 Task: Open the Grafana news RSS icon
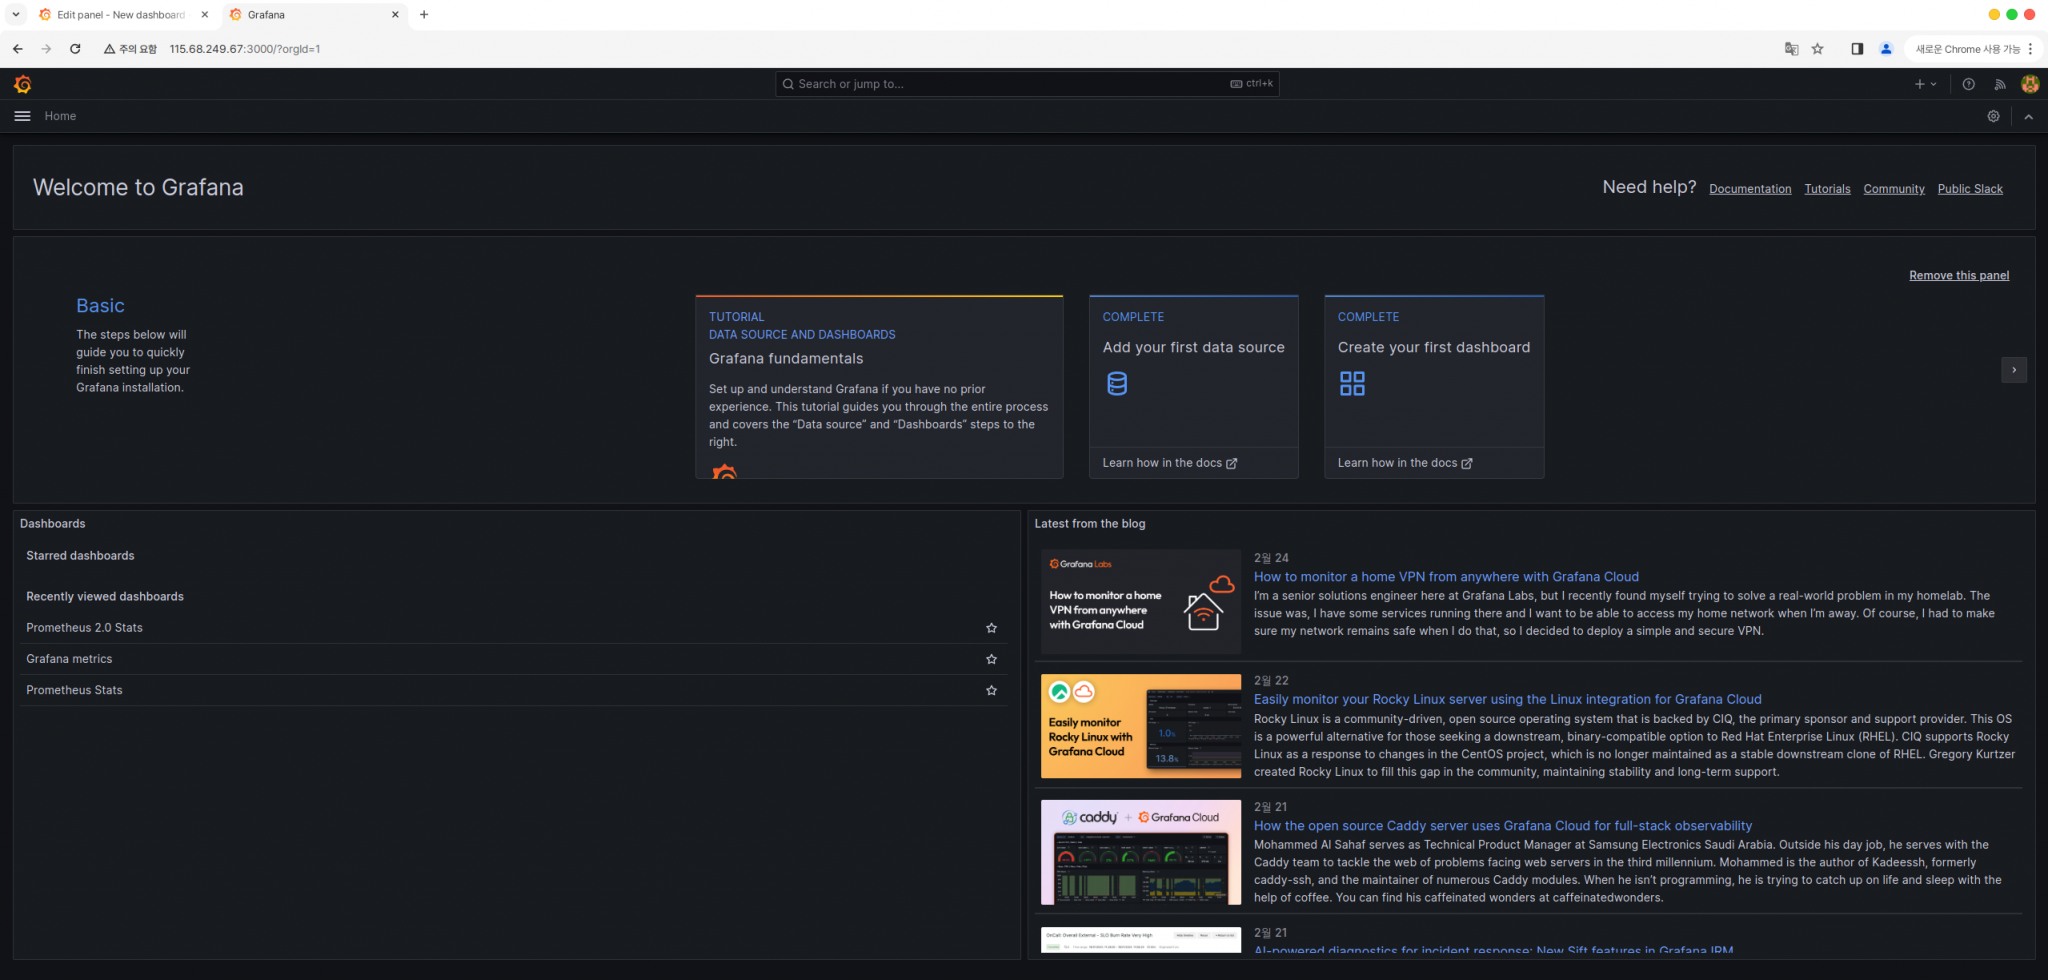[x=2000, y=84]
